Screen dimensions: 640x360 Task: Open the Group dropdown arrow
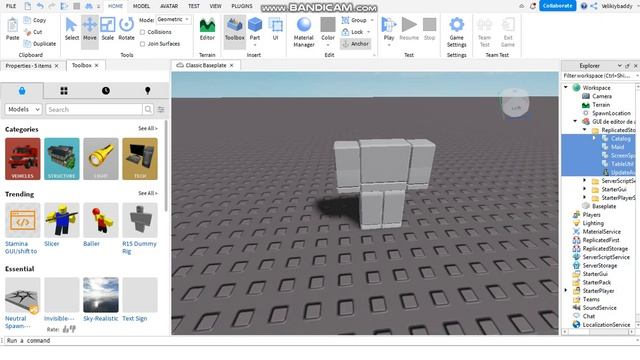click(372, 20)
